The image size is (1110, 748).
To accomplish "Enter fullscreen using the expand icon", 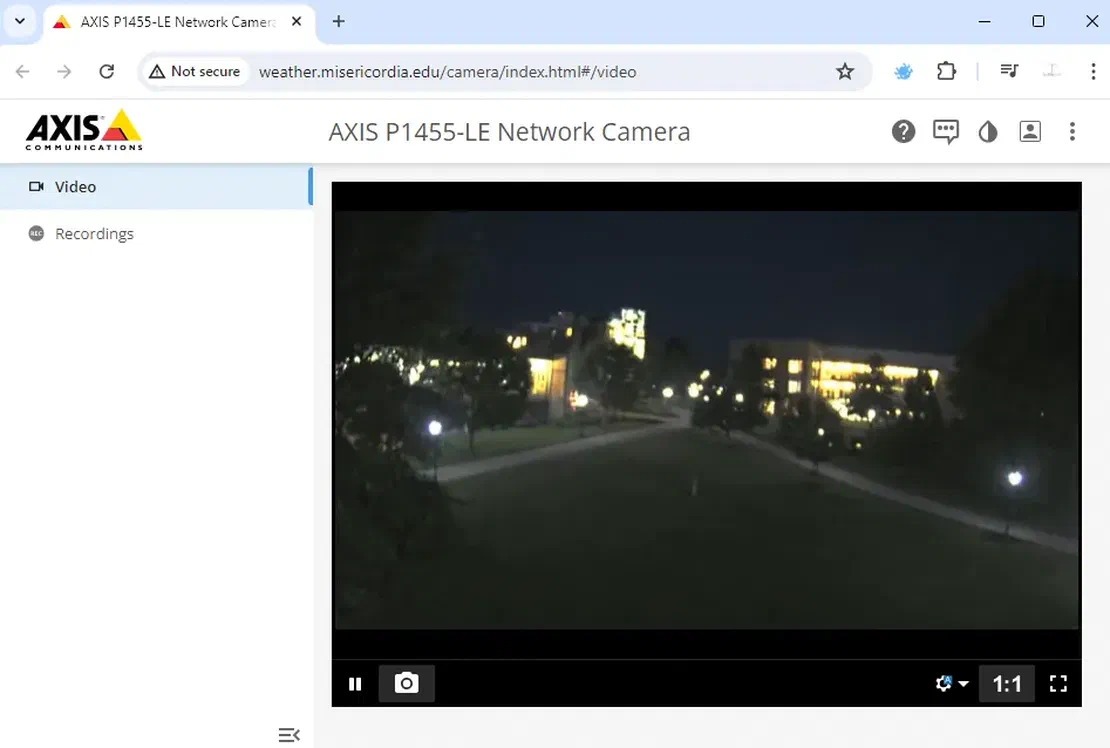I will (1058, 683).
